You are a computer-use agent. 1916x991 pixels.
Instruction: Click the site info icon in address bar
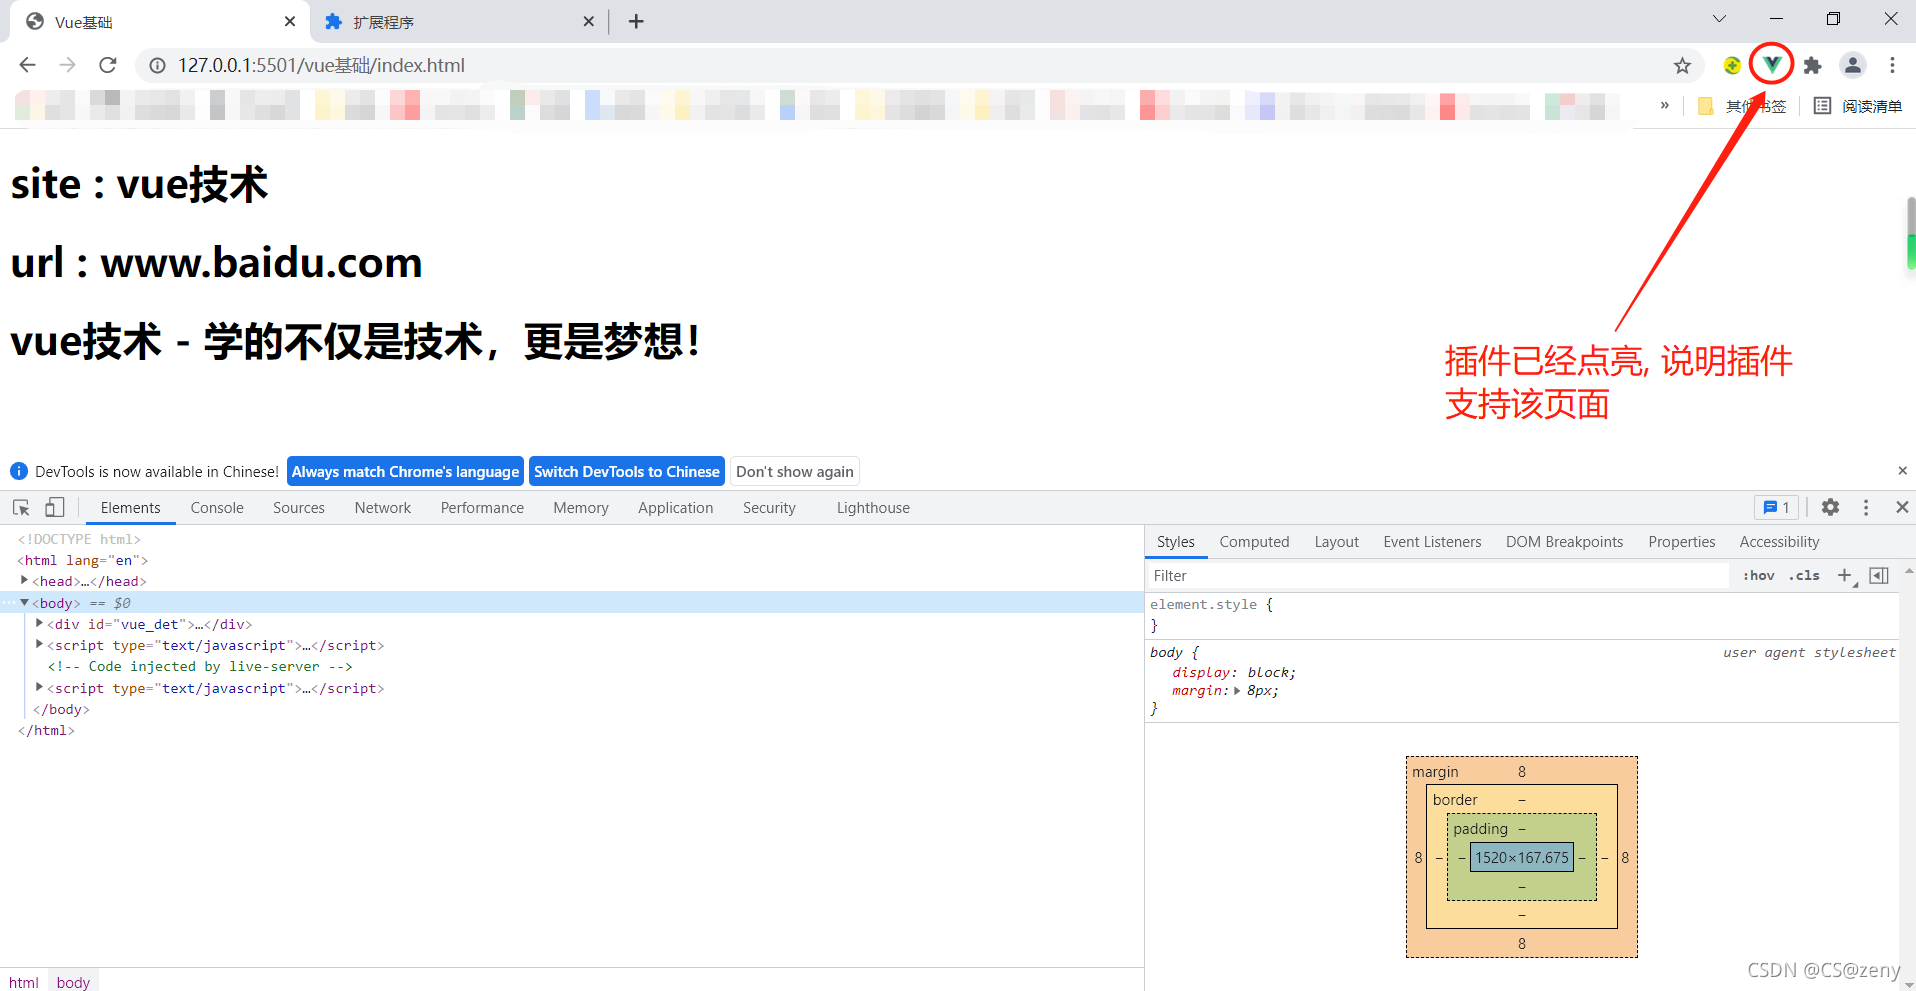[x=157, y=65]
